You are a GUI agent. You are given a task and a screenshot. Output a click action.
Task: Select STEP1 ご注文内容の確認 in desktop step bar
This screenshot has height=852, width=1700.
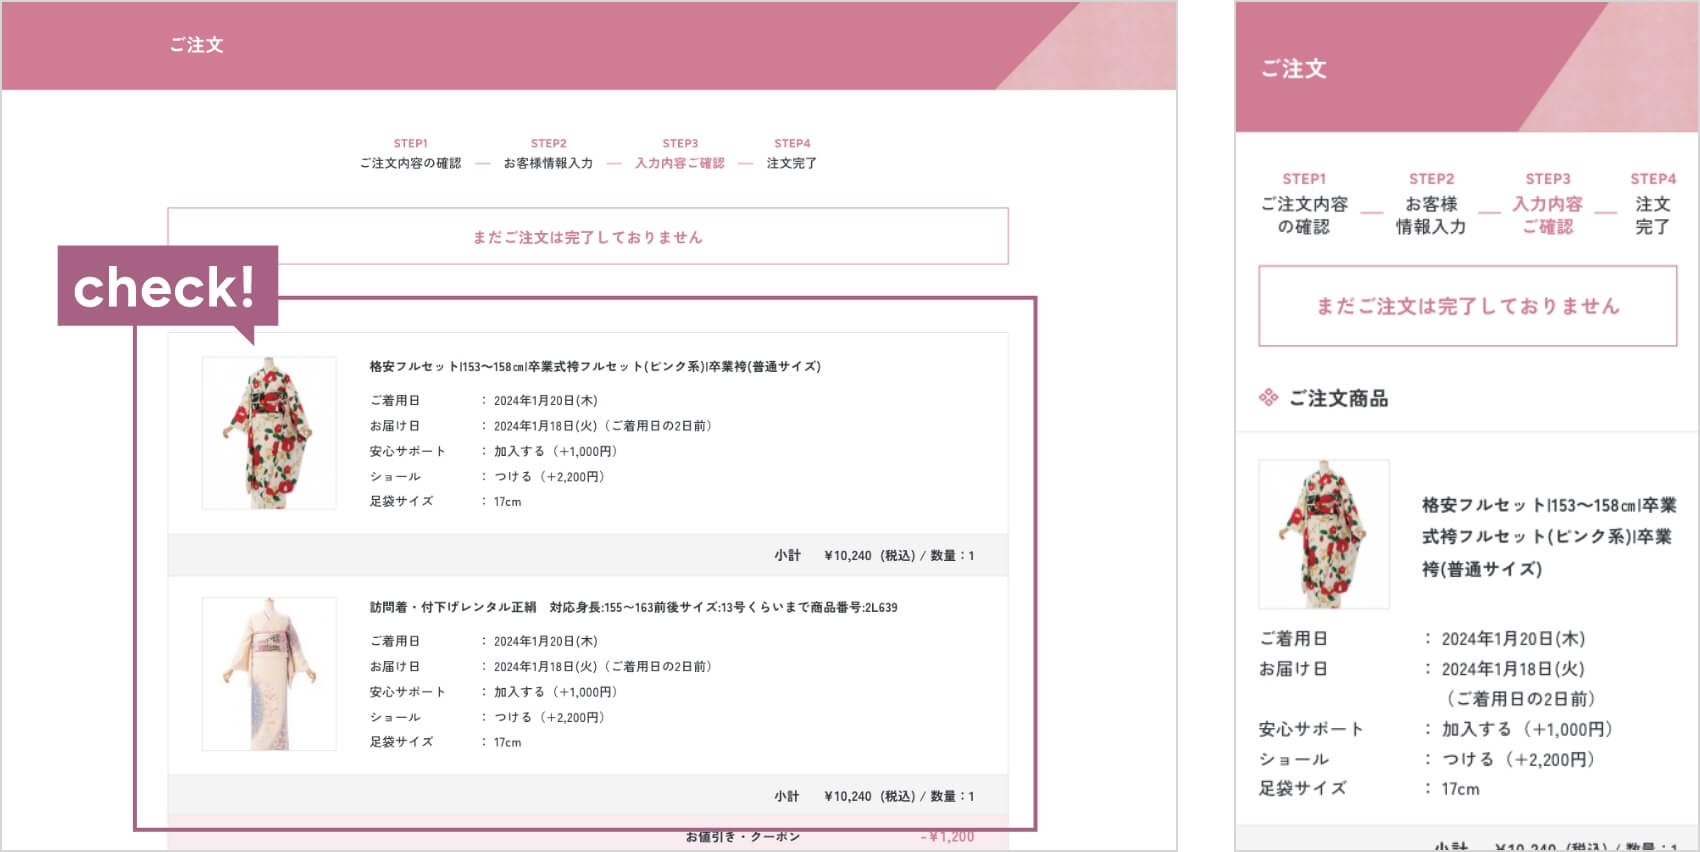tap(410, 154)
